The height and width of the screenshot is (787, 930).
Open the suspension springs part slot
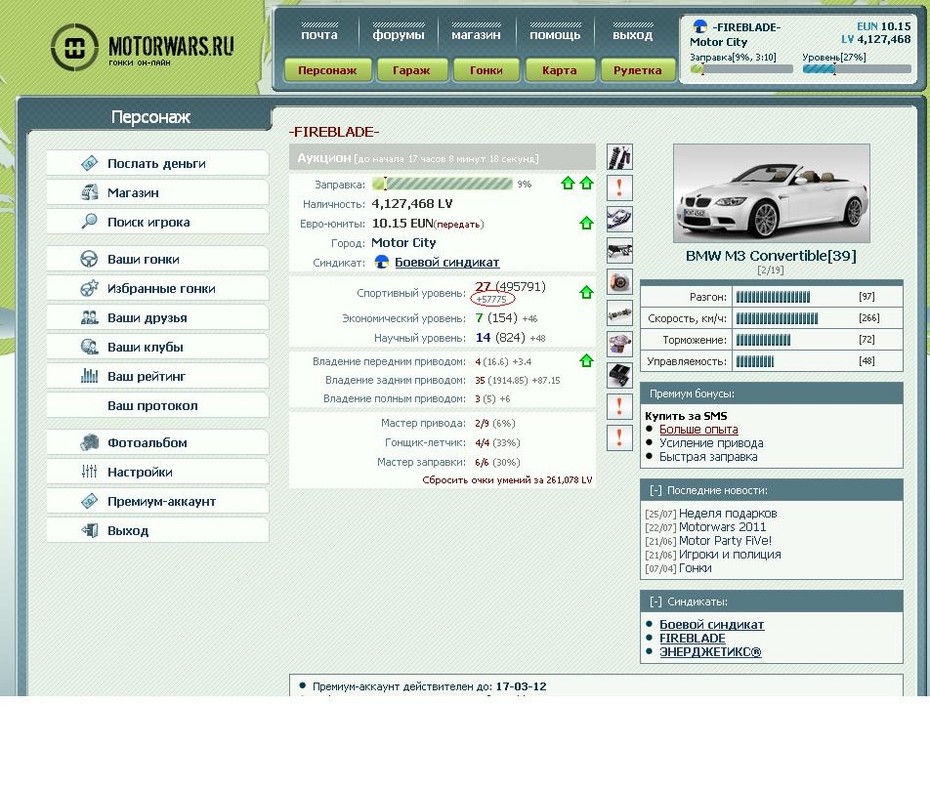pos(619,157)
